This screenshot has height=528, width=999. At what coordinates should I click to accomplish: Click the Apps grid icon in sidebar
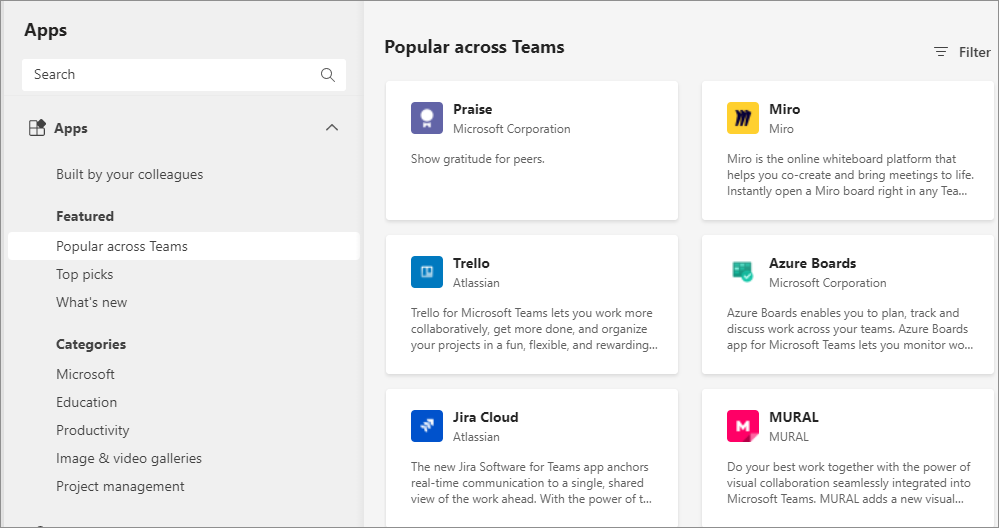[37, 128]
